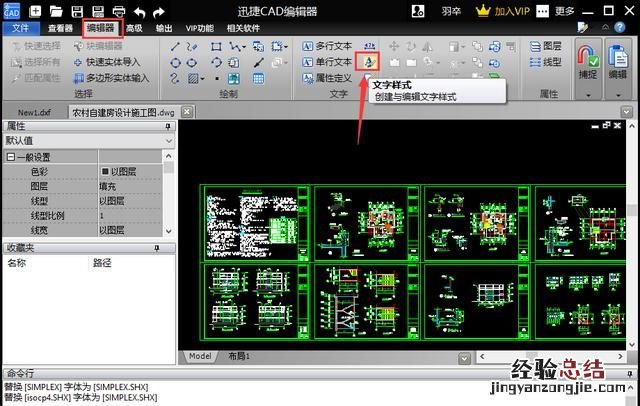Open the layout tabs dropdown at the bottom
Image resolution: width=640 pixels, height=406 pixels.
[x=464, y=359]
